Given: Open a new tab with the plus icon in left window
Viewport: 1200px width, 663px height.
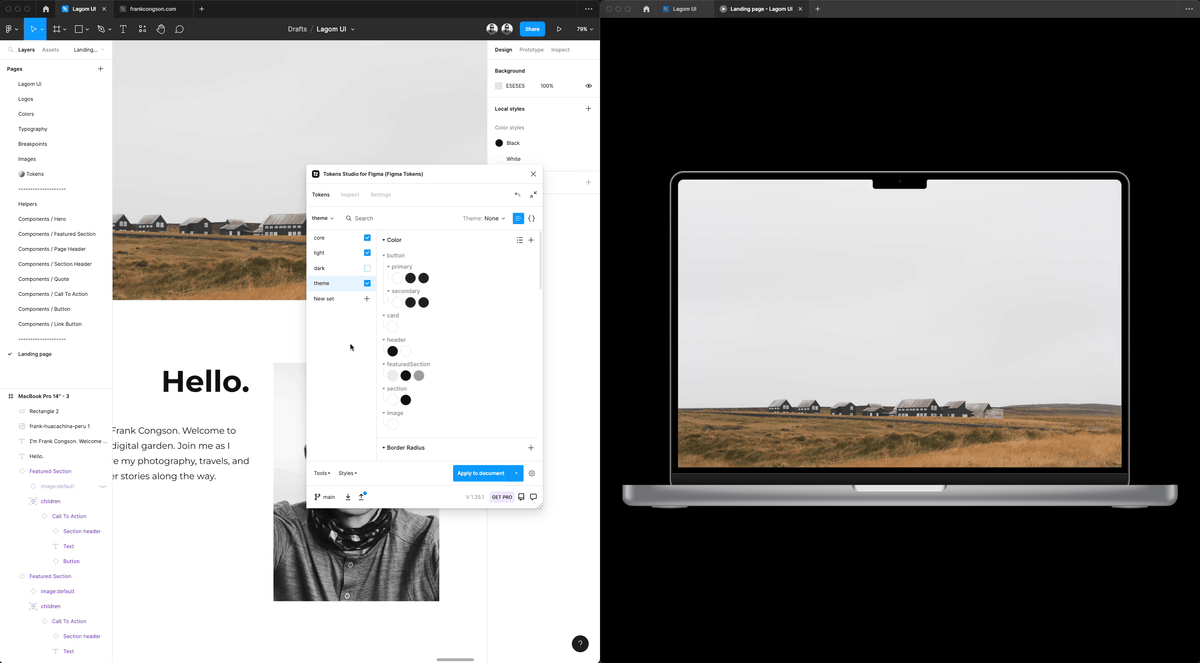Looking at the screenshot, I should coord(201,8).
